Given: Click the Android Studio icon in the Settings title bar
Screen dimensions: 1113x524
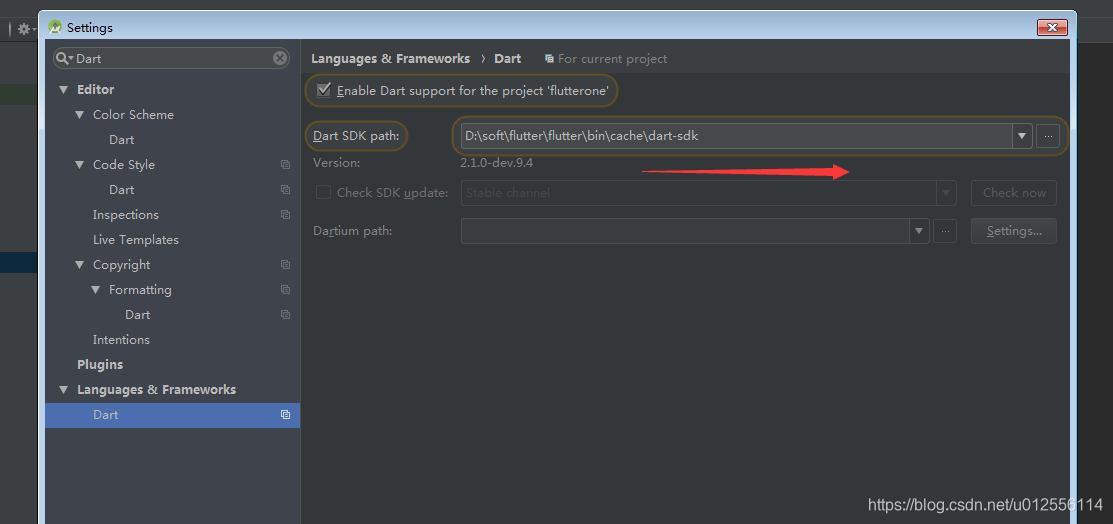Looking at the screenshot, I should click(55, 28).
